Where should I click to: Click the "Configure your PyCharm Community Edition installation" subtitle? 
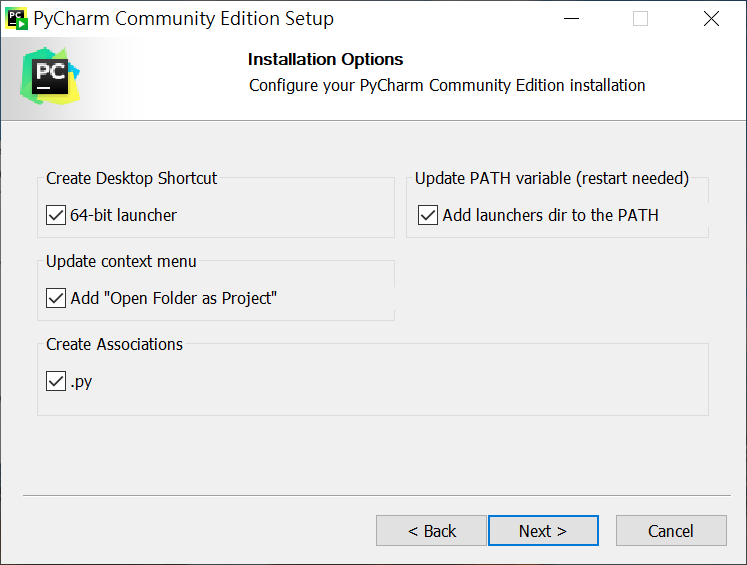coord(447,85)
